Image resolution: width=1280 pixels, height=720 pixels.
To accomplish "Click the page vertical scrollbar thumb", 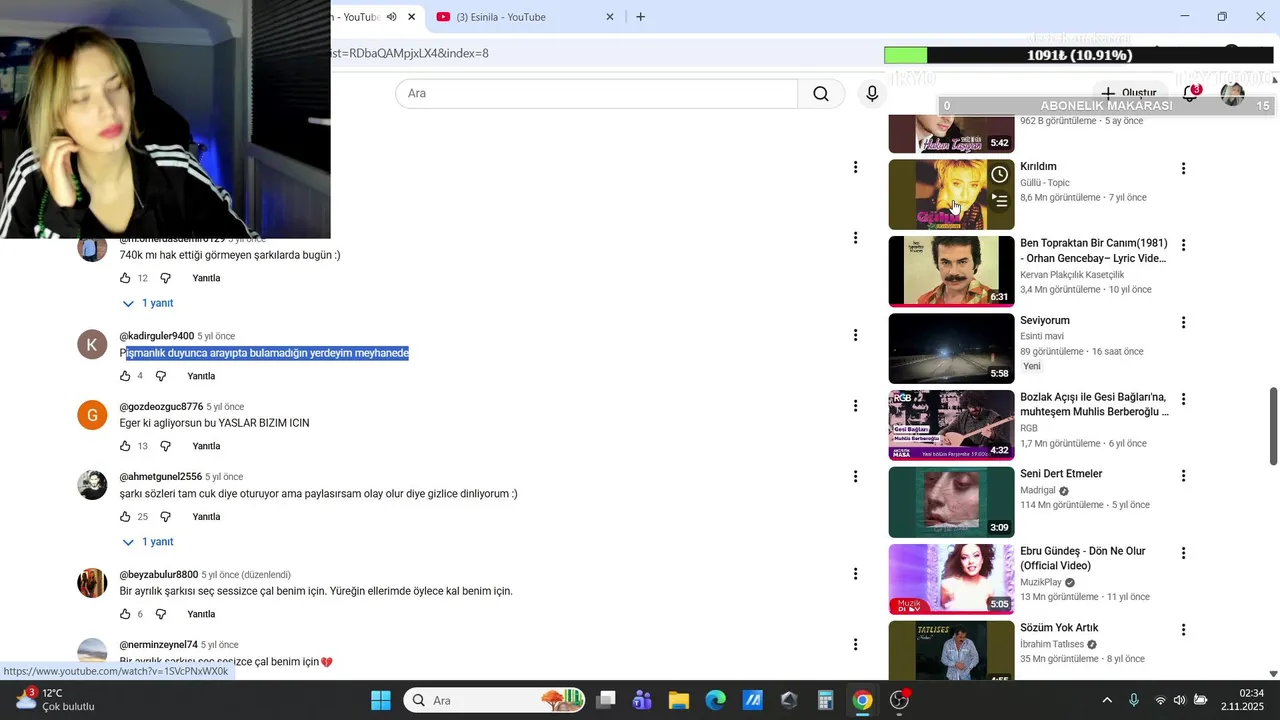I will pyautogui.click(x=1273, y=426).
